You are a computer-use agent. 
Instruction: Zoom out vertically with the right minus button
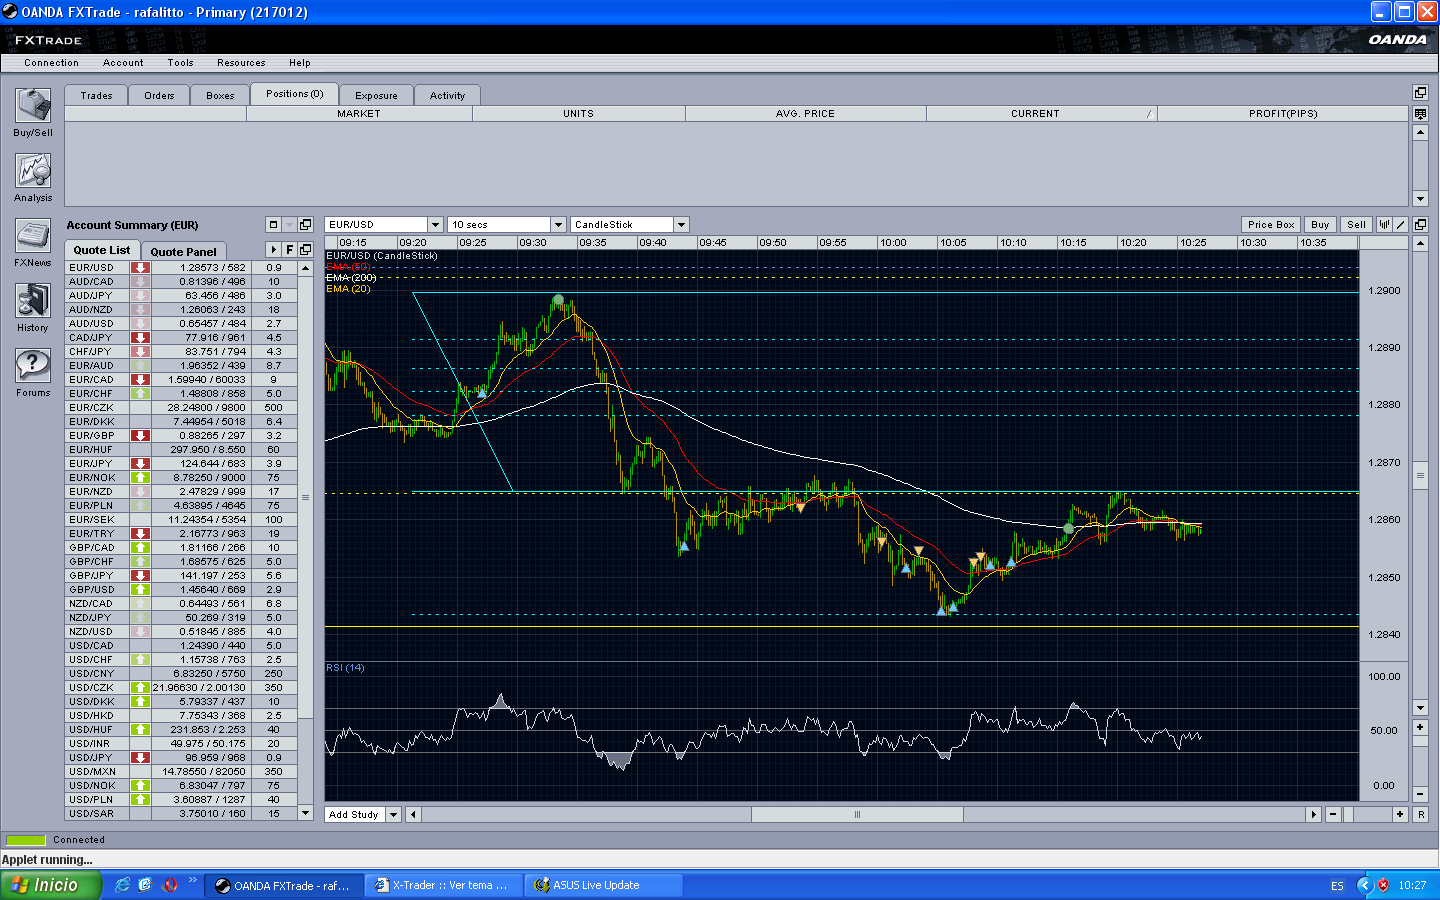1420,794
